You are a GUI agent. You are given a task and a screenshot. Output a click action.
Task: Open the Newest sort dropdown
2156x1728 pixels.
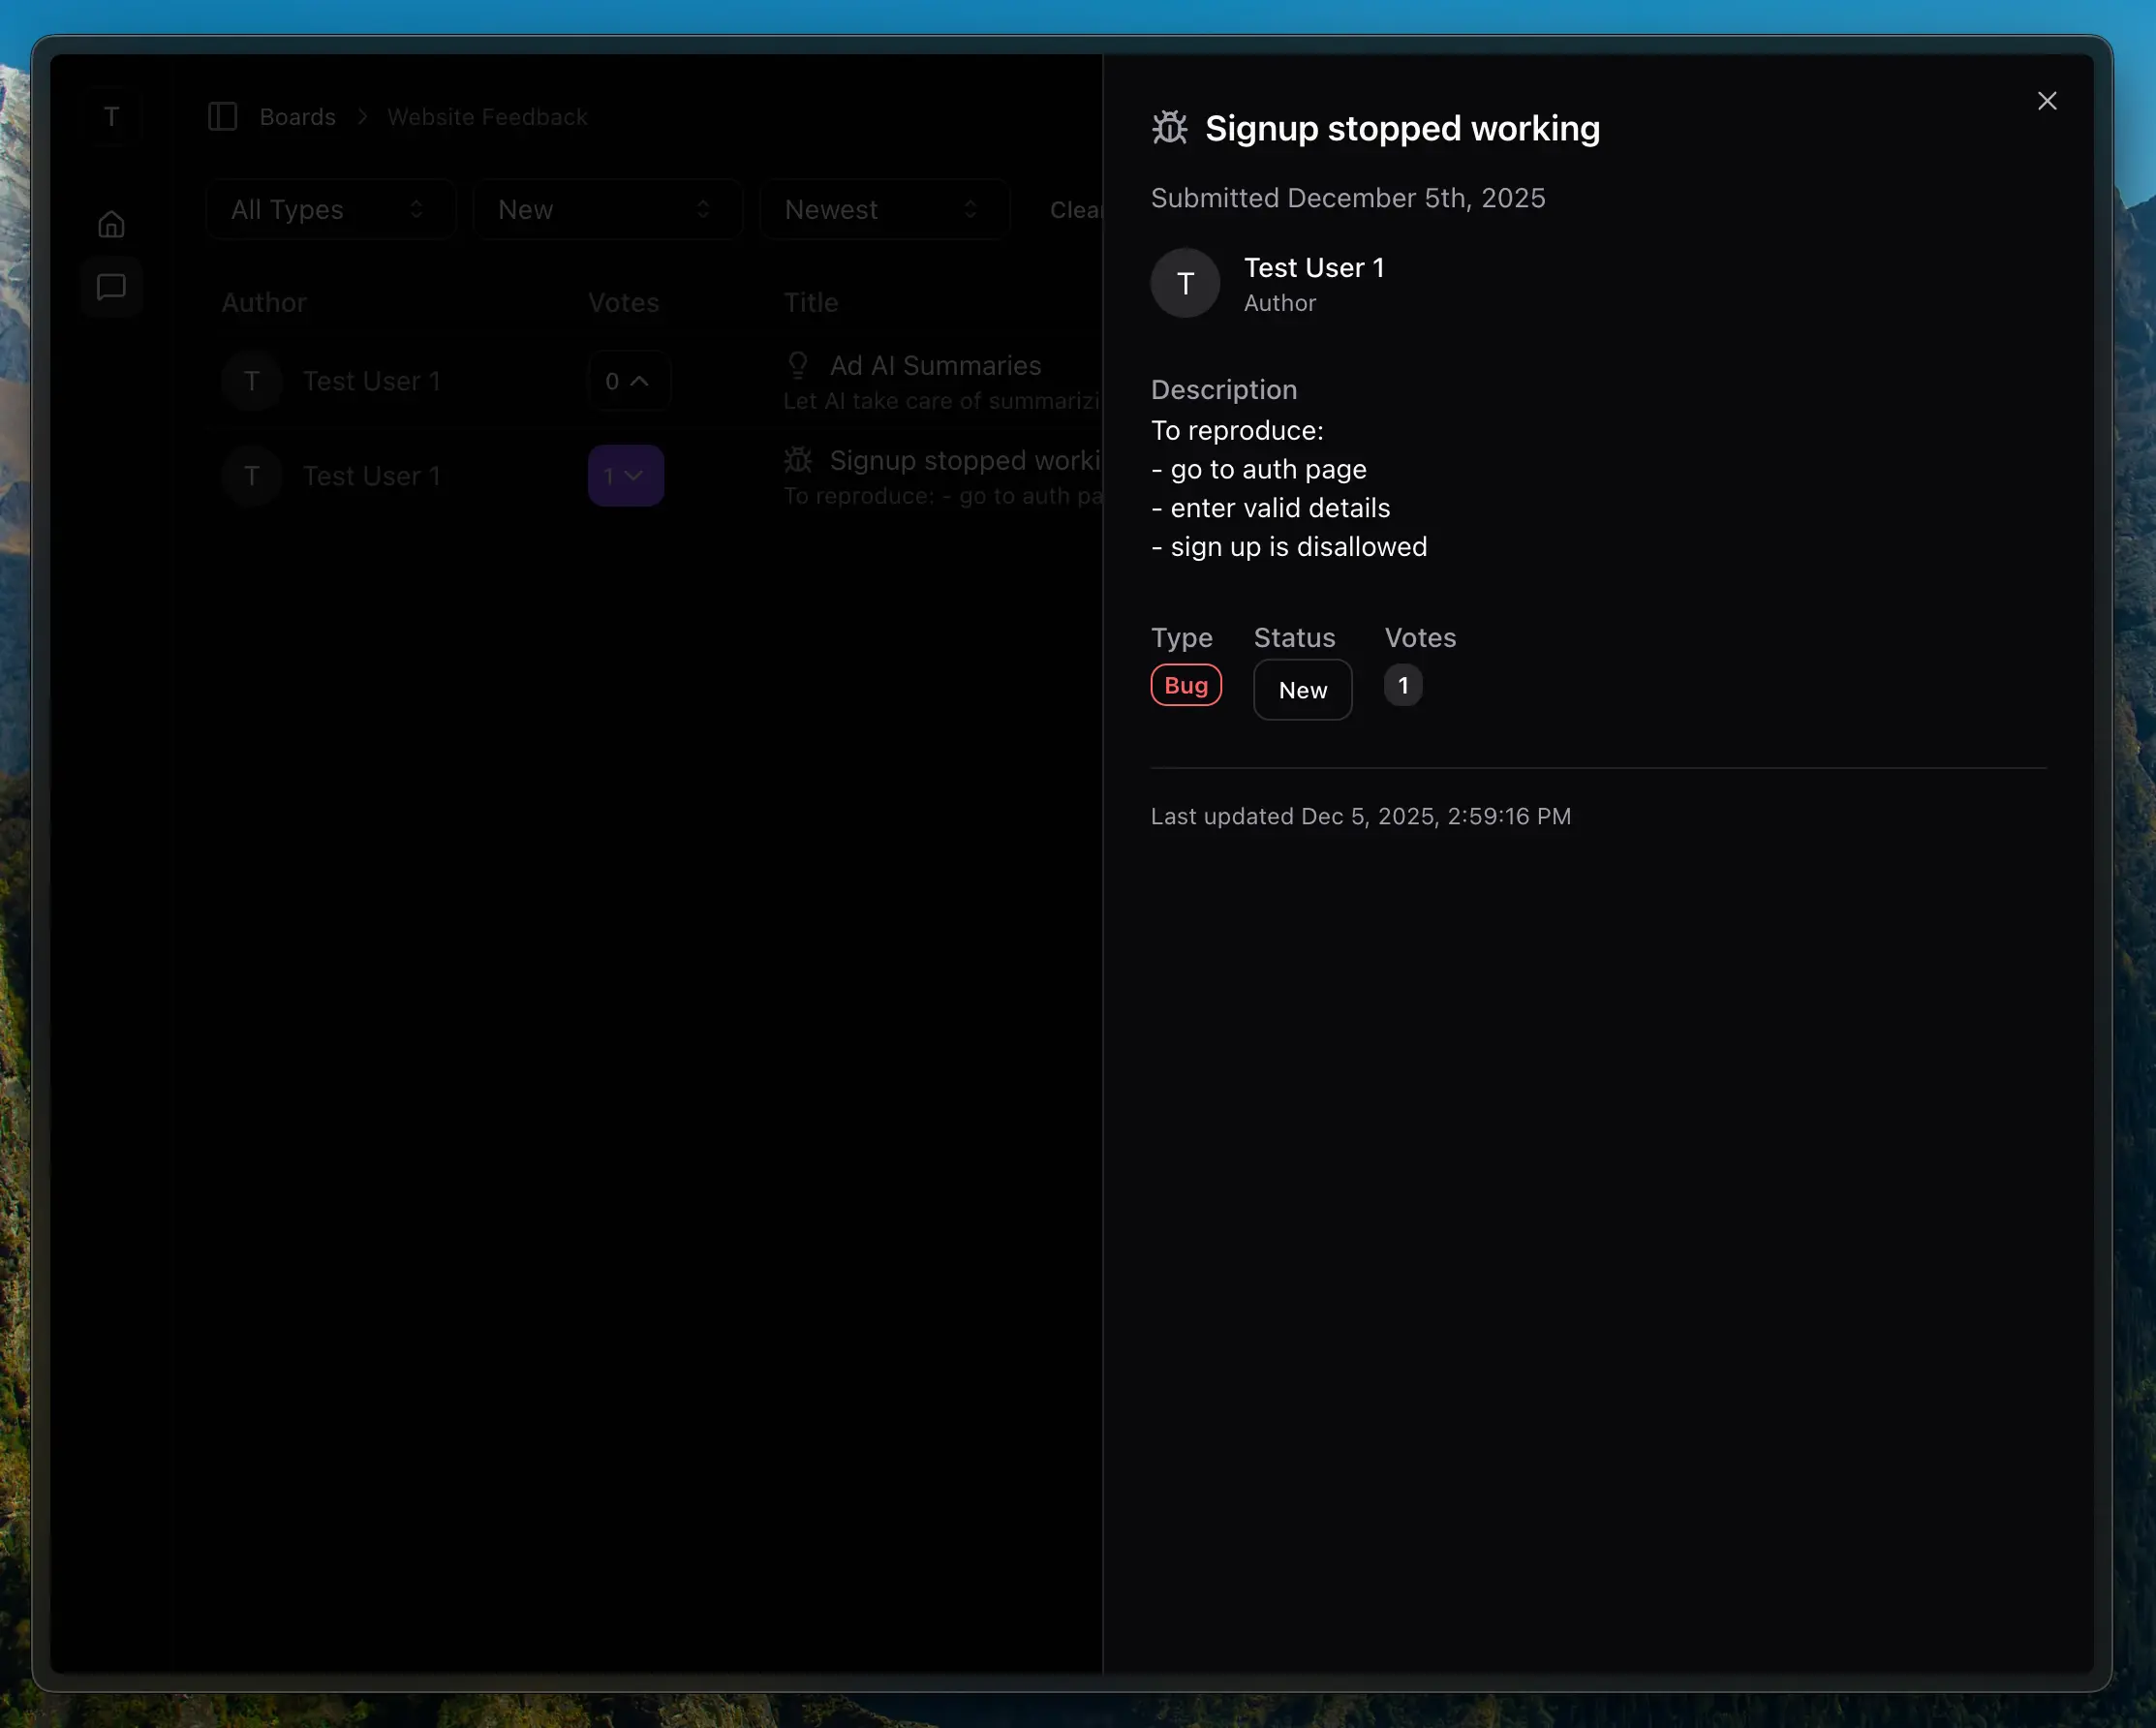883,210
